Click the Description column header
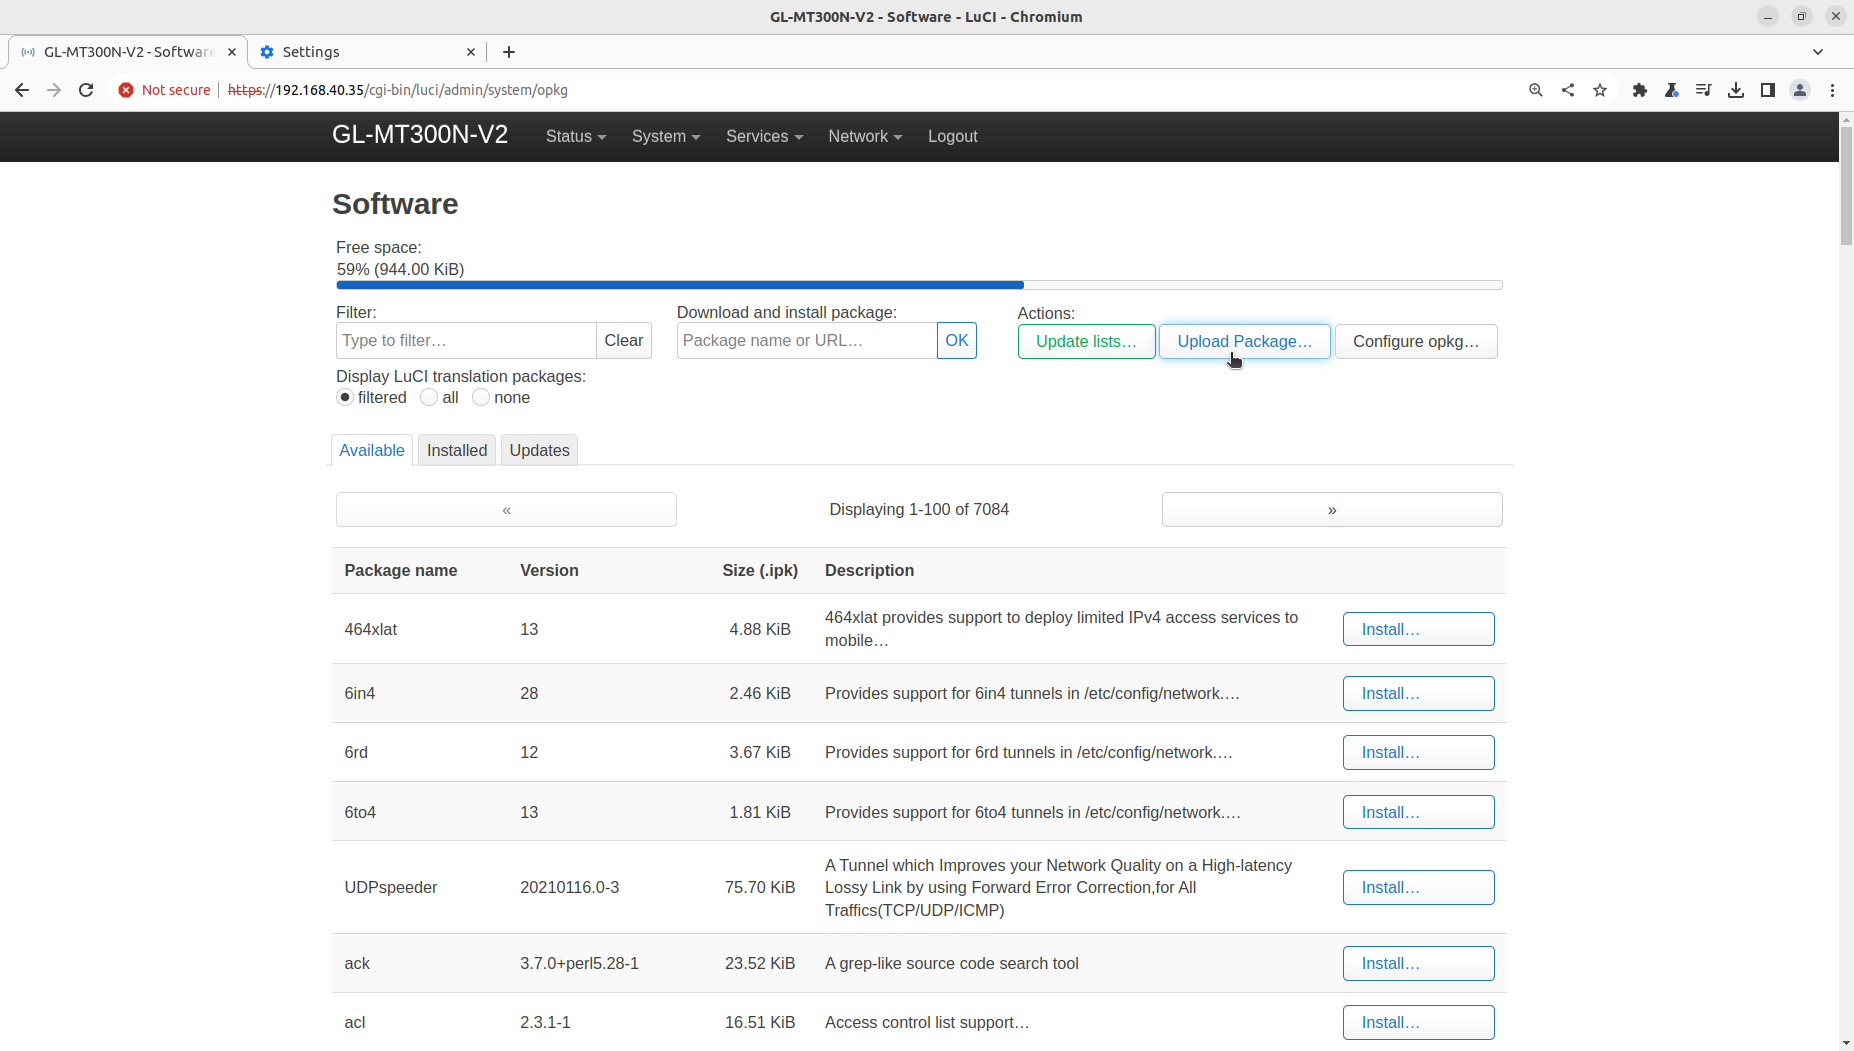This screenshot has height=1051, width=1854. (869, 570)
